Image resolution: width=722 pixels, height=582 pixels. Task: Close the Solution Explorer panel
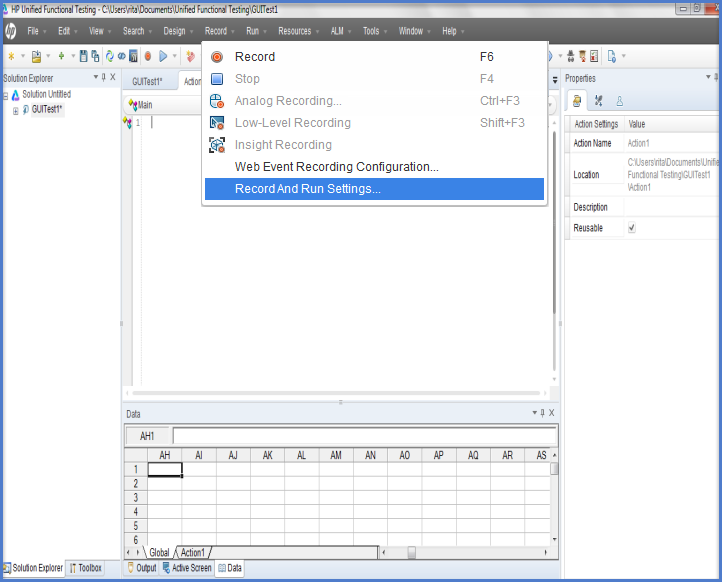[113, 77]
